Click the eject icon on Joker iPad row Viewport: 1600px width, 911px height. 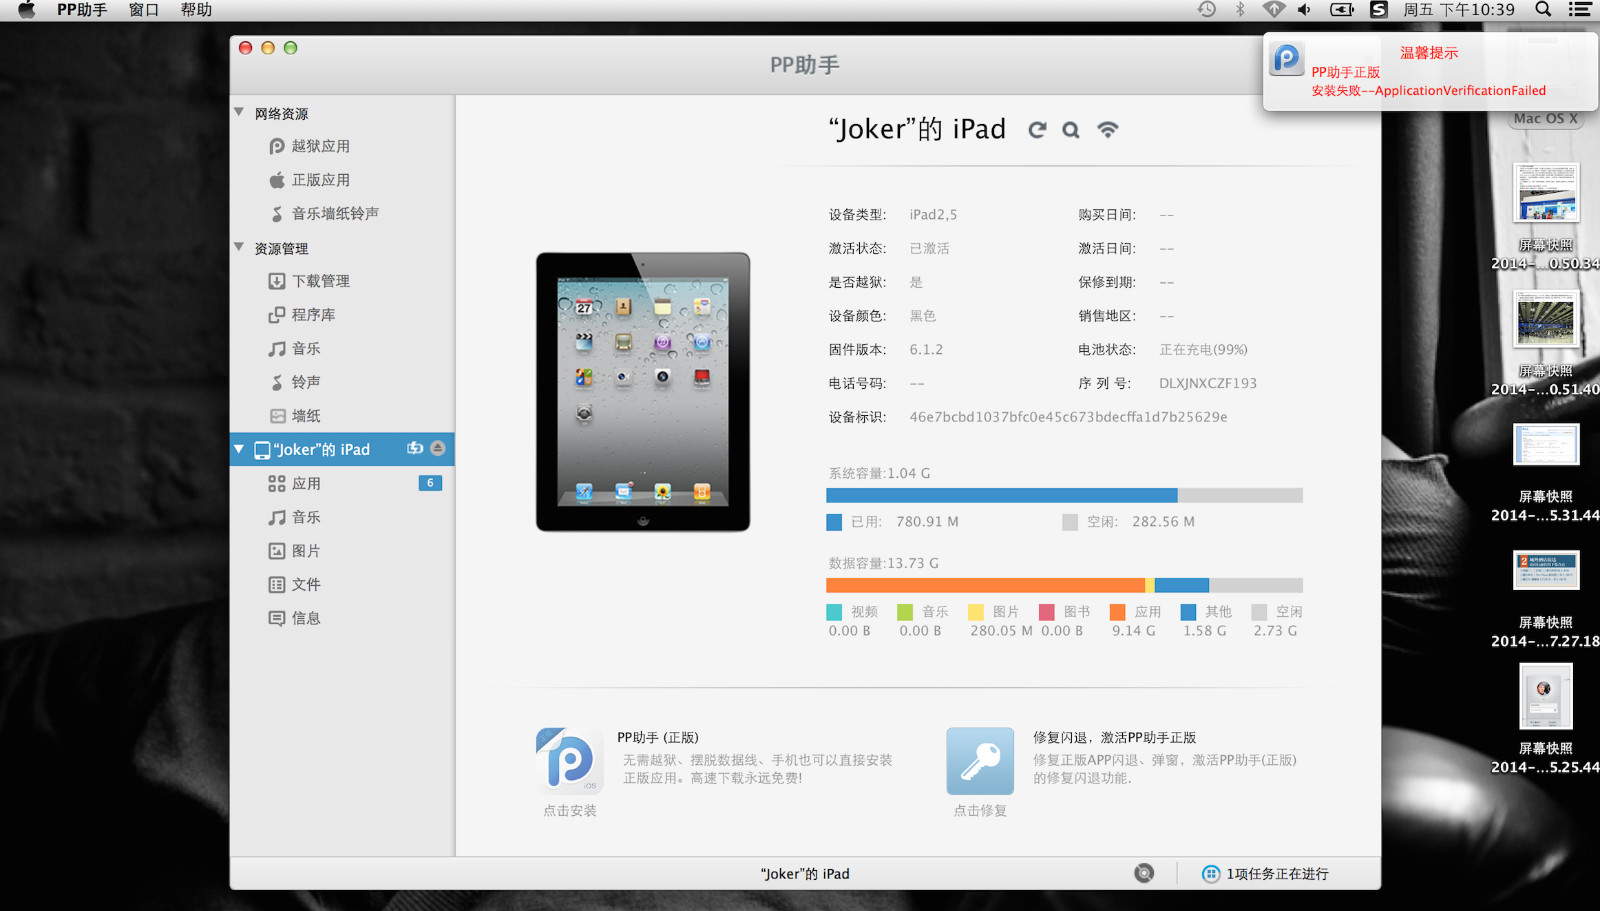[438, 449]
